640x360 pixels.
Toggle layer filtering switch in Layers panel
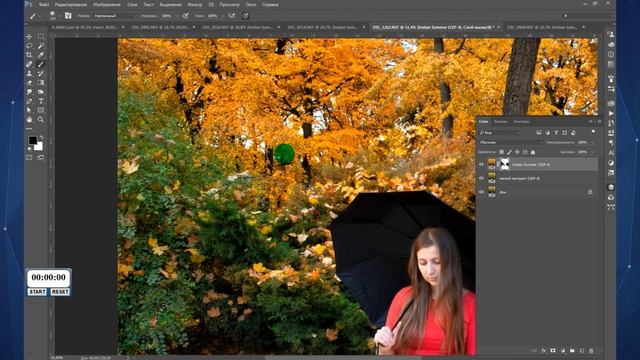pyautogui.click(x=593, y=132)
